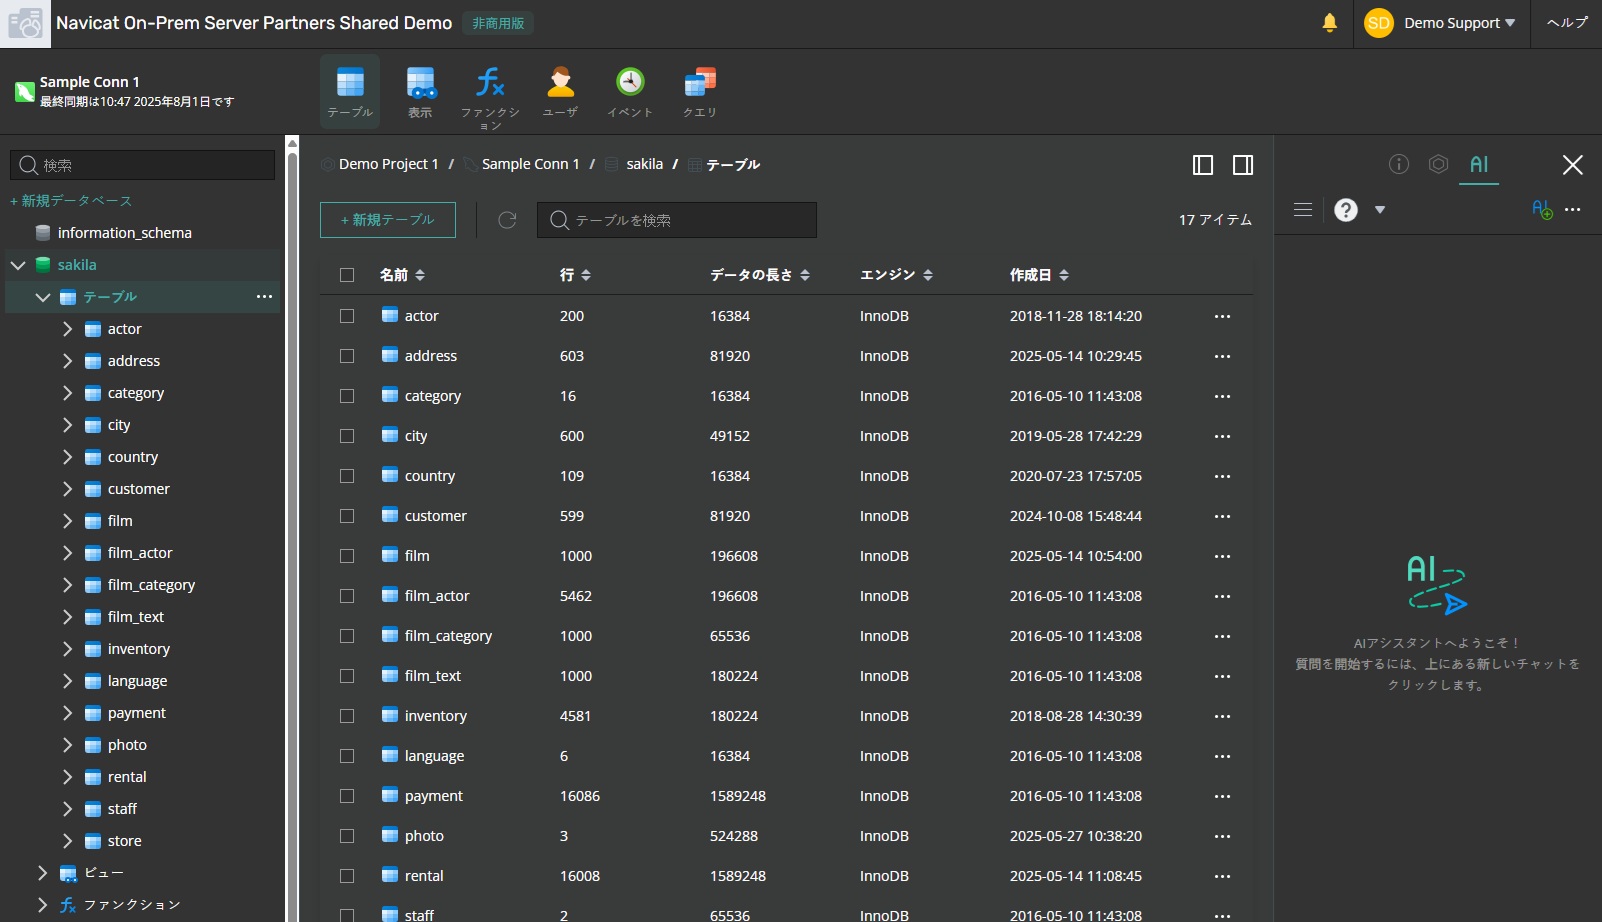
Task: Start a new AI chat
Action: 1542,210
